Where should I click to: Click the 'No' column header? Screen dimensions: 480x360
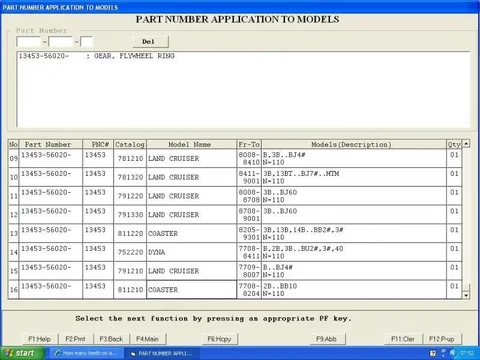(x=14, y=144)
